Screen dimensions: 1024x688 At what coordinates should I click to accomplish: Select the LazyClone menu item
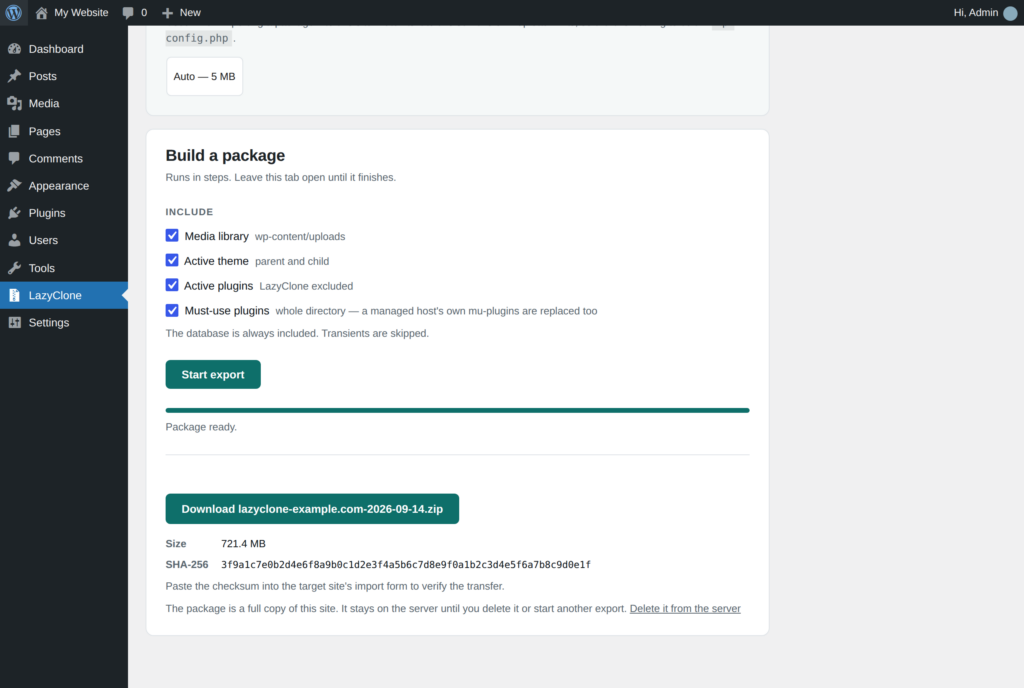pyautogui.click(x=64, y=296)
